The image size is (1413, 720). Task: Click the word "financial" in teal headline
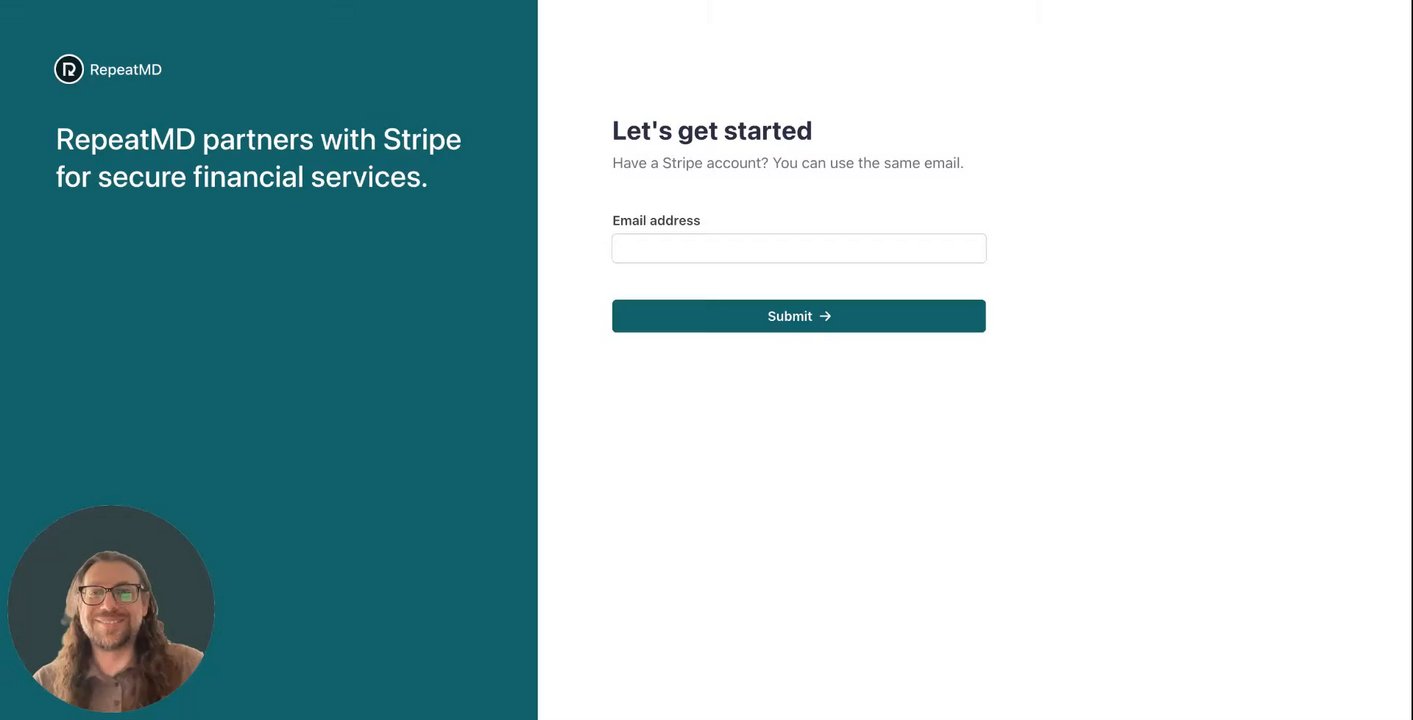[x=248, y=177]
